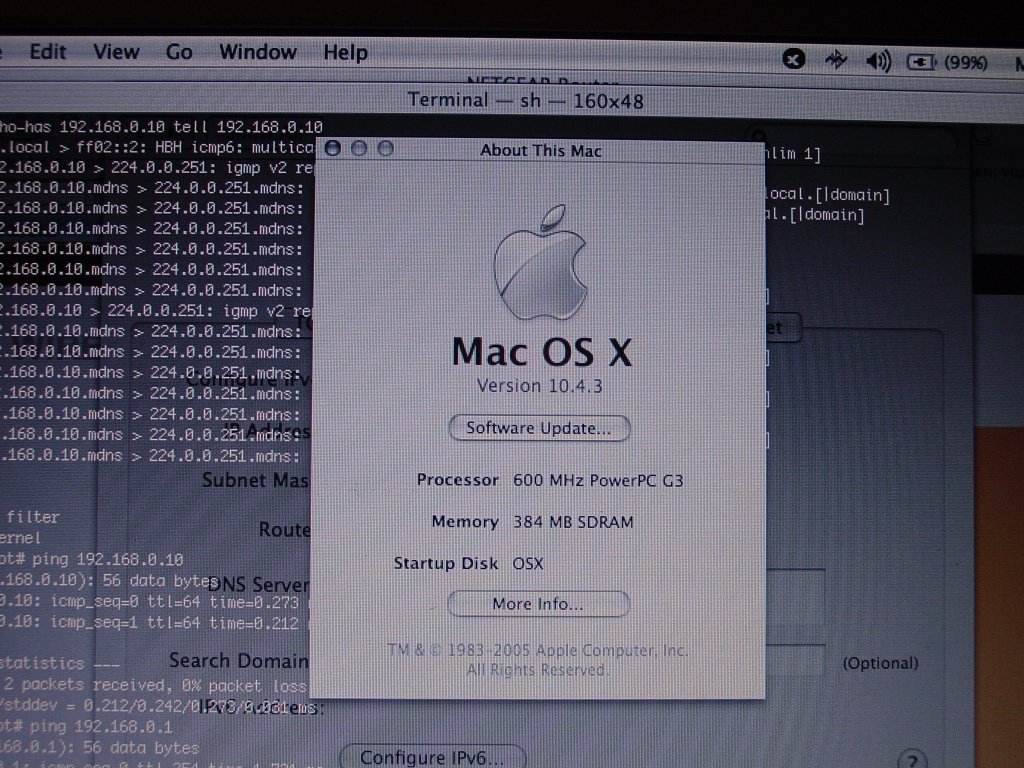
Task: Click the terminal line containing 'HBH icmp6'
Action: click(157, 147)
